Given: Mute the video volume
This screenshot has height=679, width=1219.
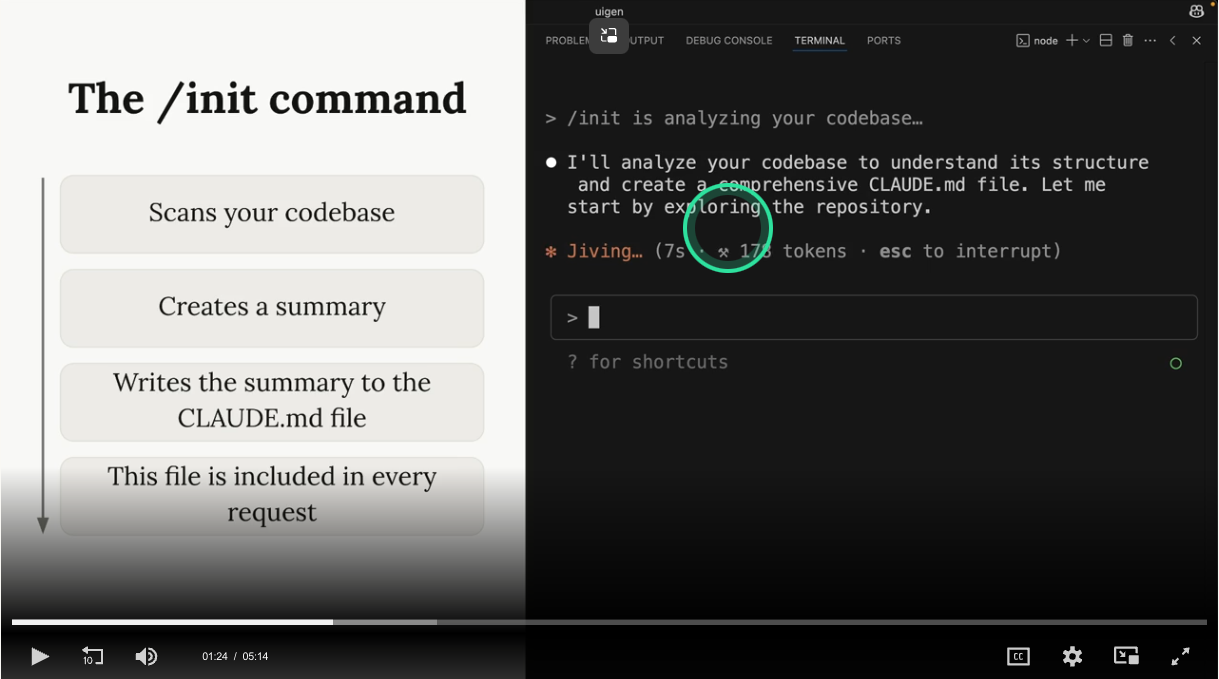Looking at the screenshot, I should pos(146,656).
